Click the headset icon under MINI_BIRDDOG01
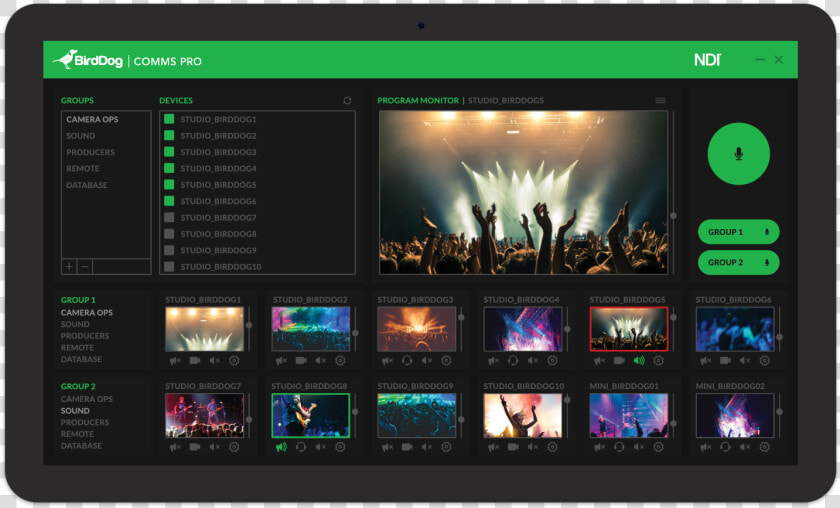 pyautogui.click(x=619, y=447)
